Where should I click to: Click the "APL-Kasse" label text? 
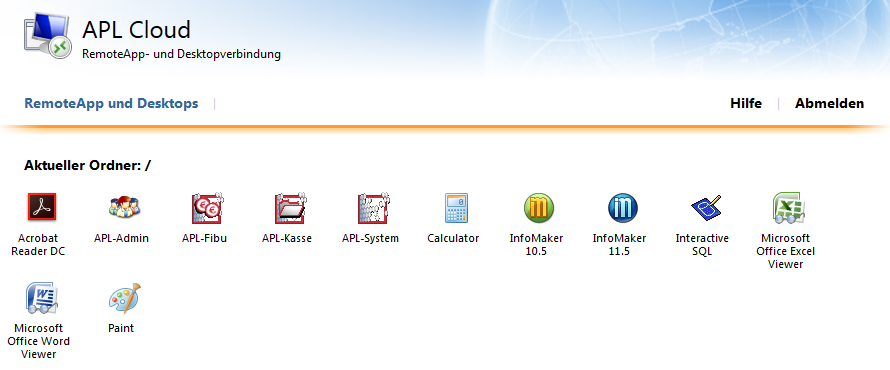click(x=287, y=238)
